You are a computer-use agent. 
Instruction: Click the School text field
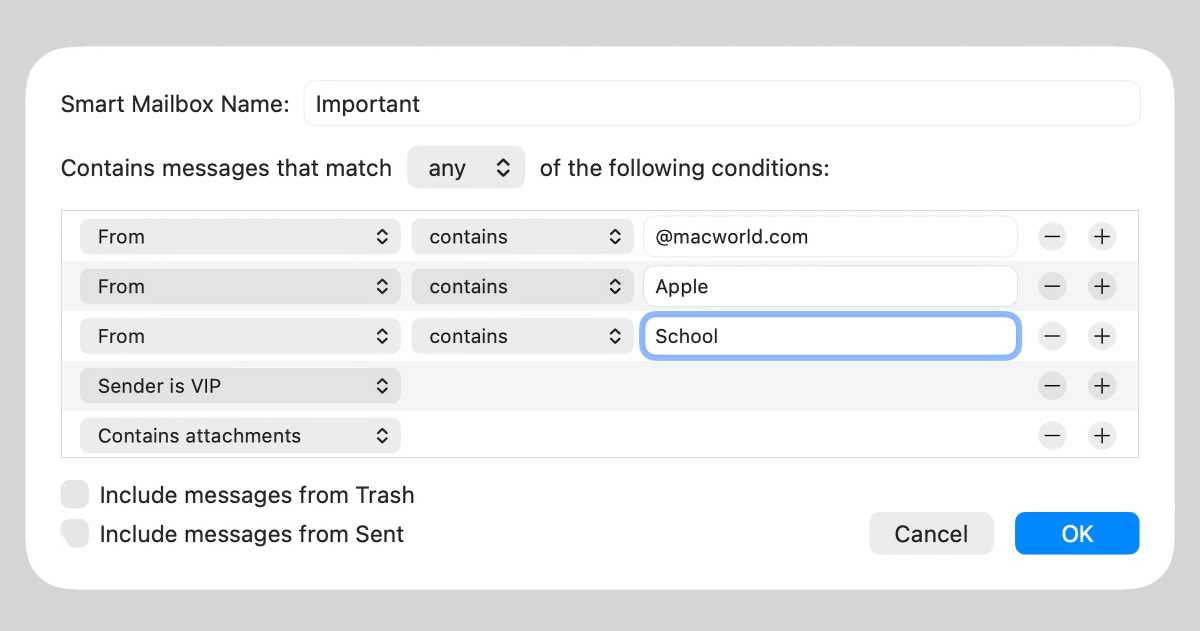pos(830,336)
